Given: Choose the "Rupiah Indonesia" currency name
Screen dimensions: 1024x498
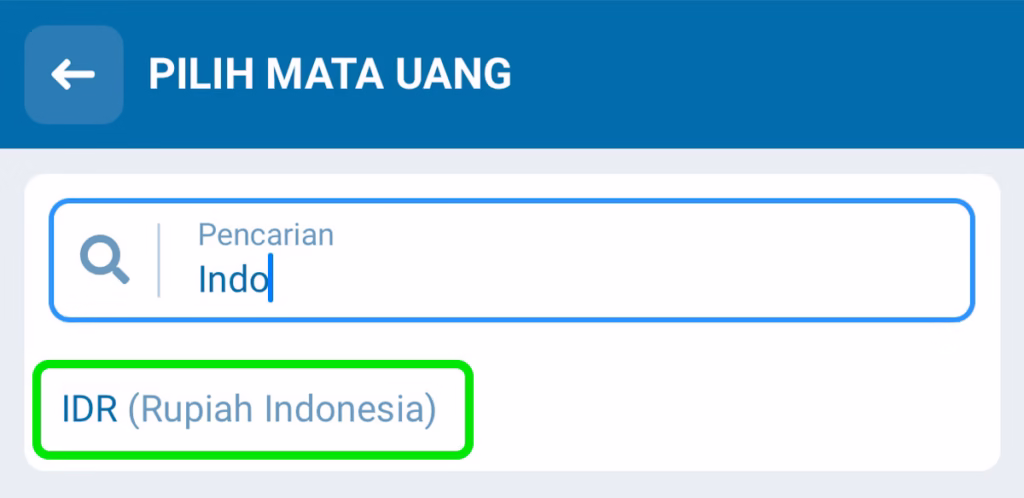Looking at the screenshot, I should point(283,410).
